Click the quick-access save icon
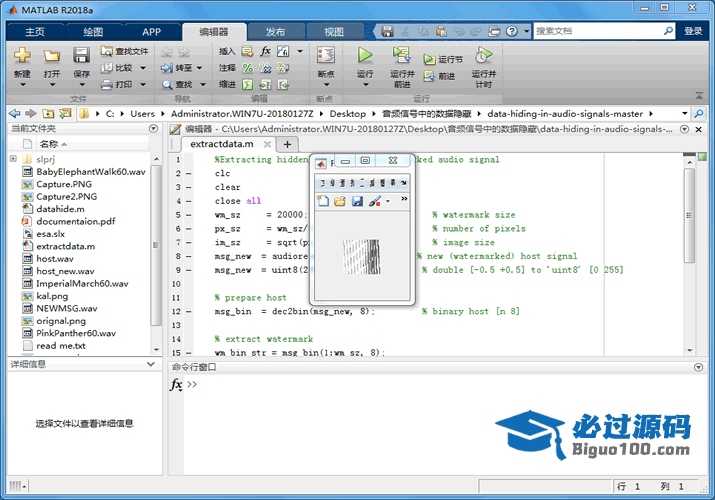Screen dimensions: 715x500 (x=387, y=31)
